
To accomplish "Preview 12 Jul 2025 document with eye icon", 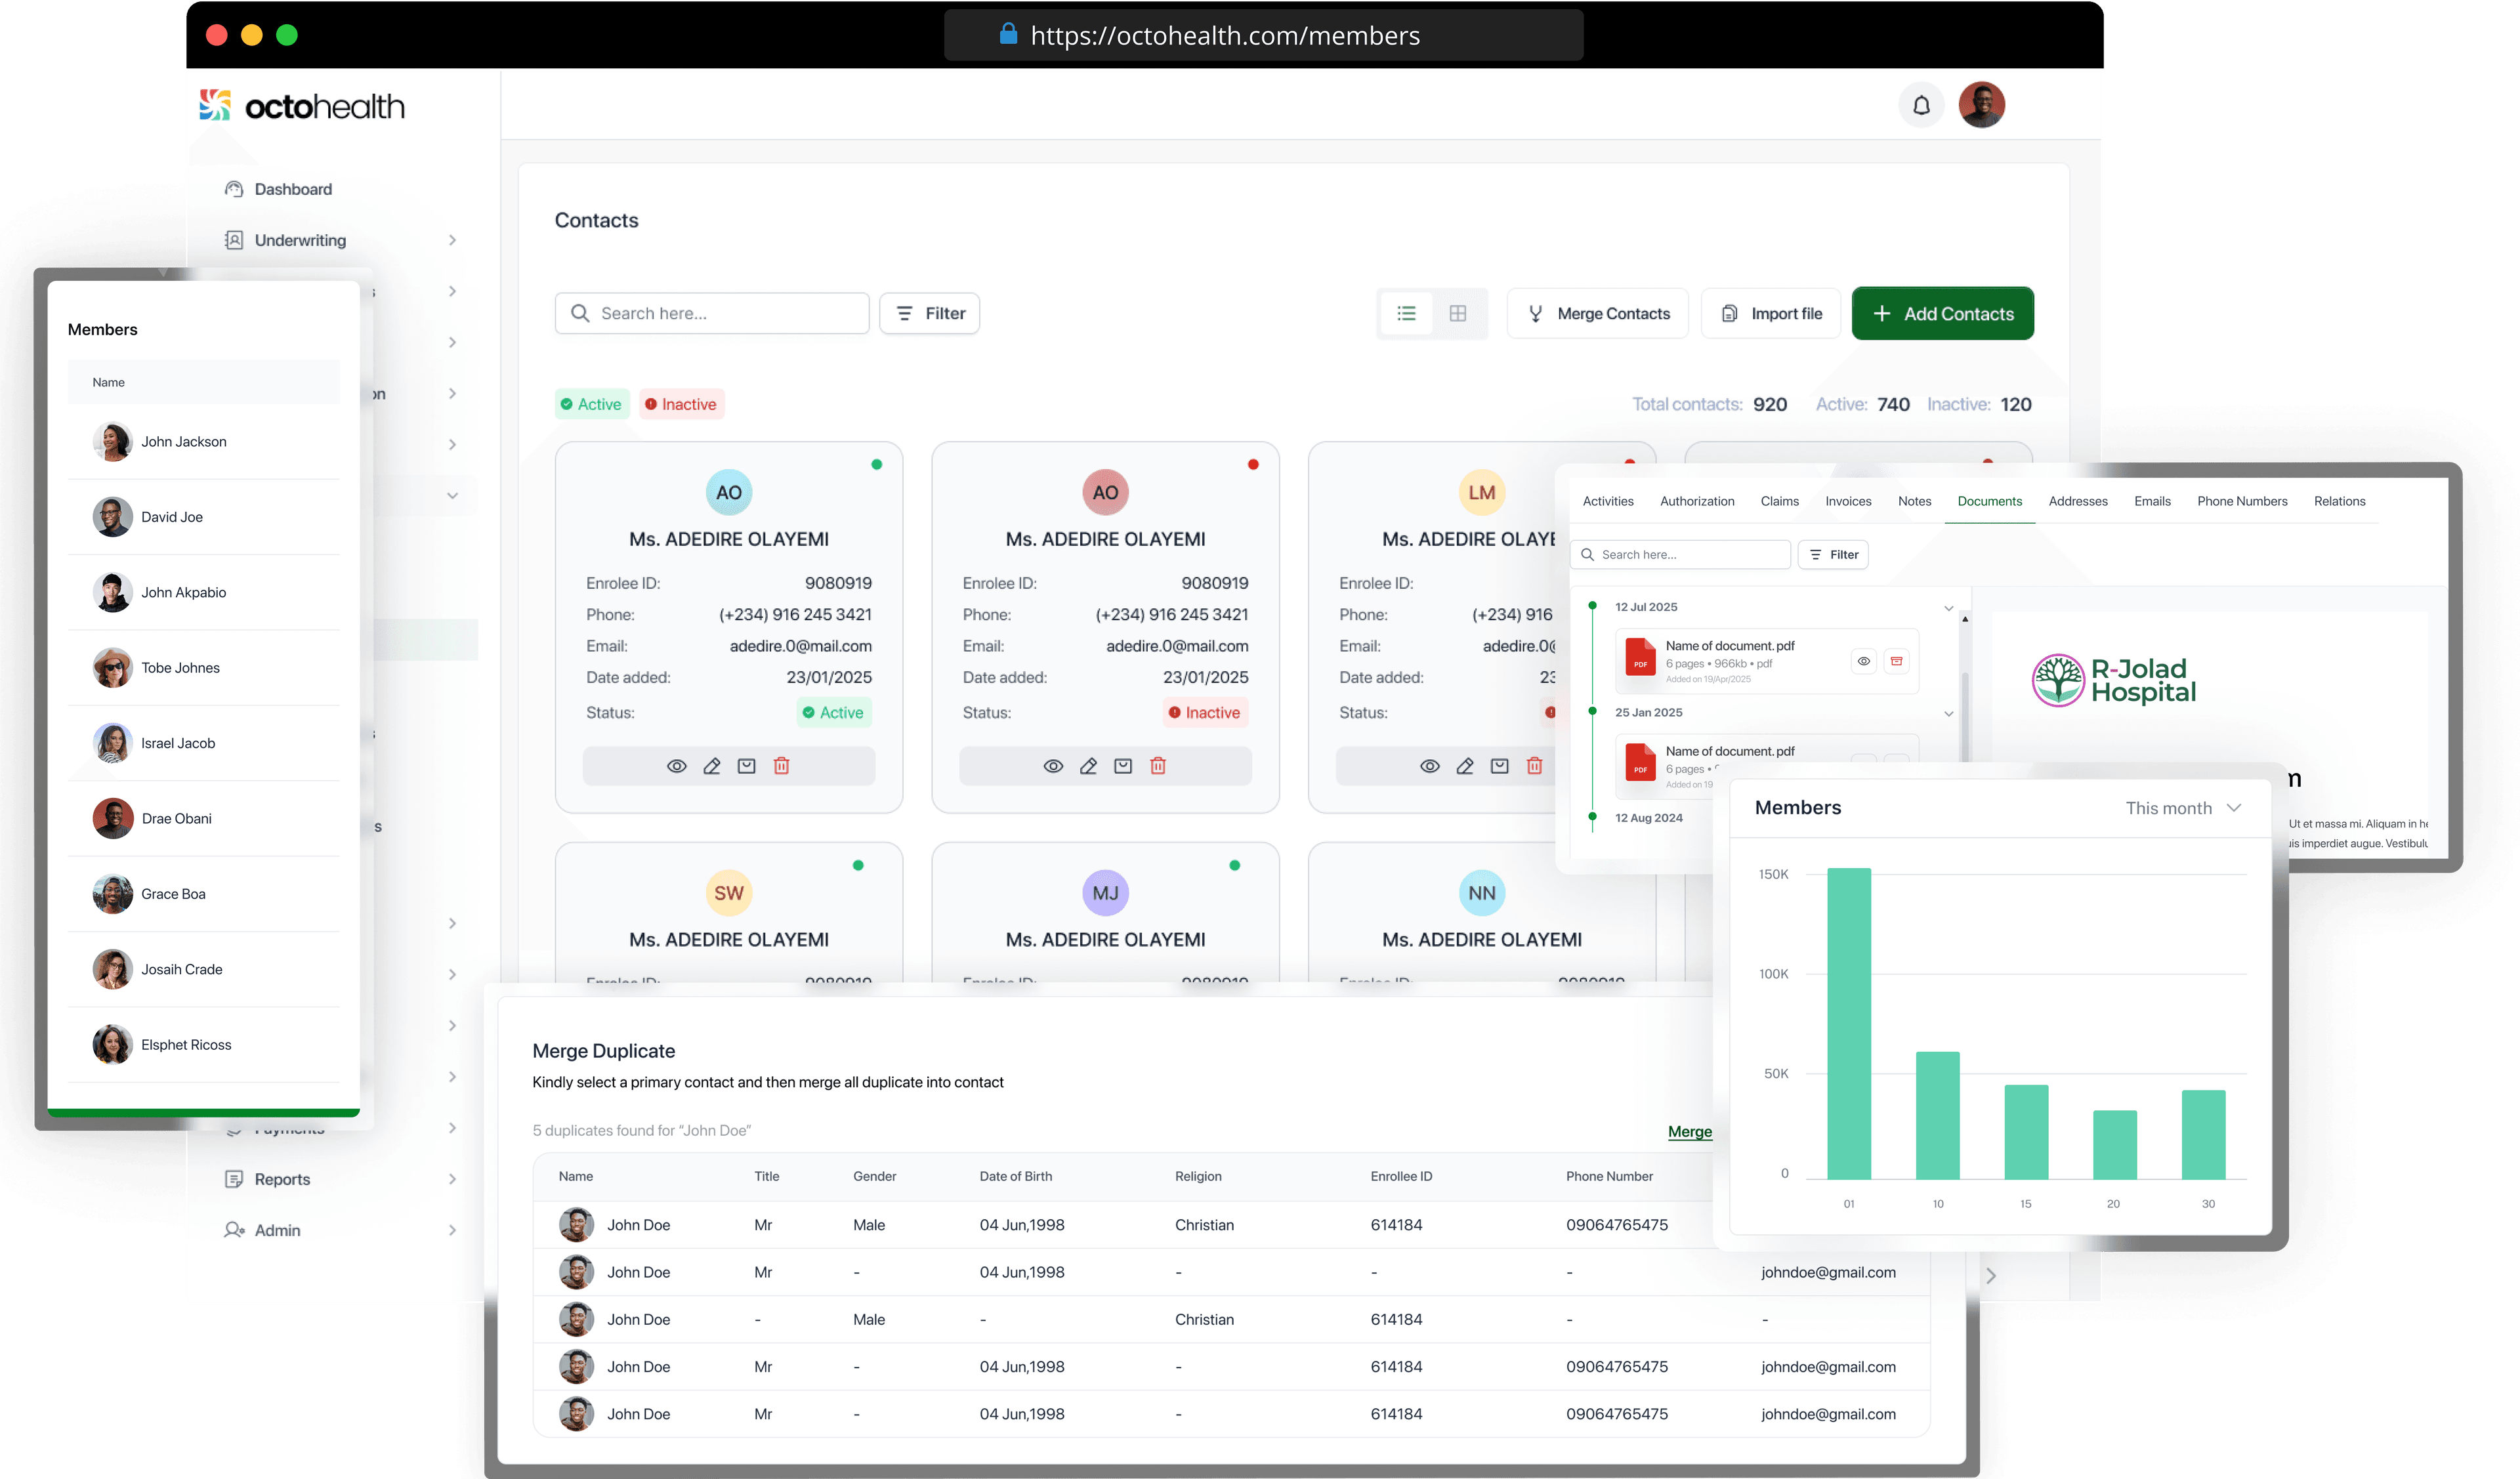I will [x=1863, y=661].
